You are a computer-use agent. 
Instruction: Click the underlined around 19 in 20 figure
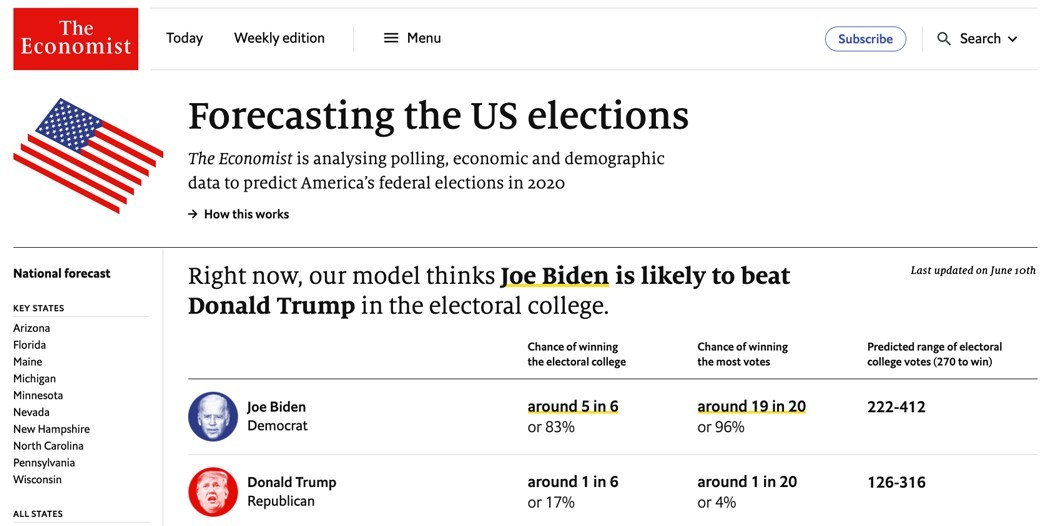tap(751, 407)
